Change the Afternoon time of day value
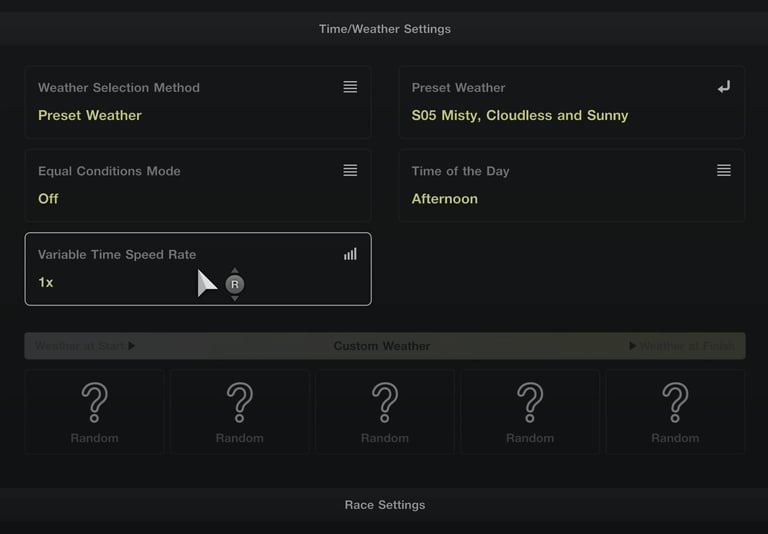The width and height of the screenshot is (768, 534). click(x=445, y=199)
